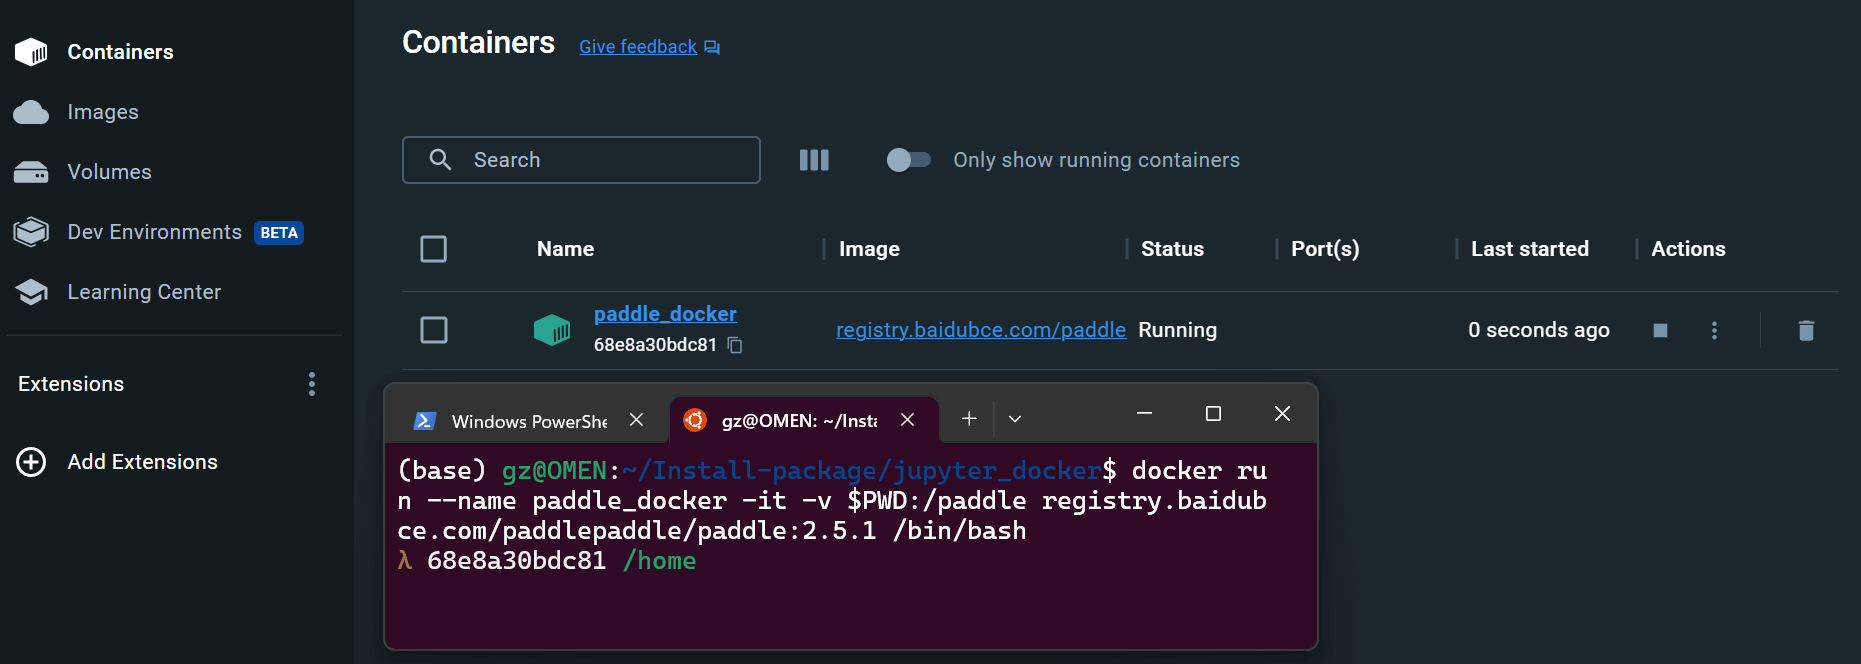Open the column view settings icon
The width and height of the screenshot is (1861, 664).
point(814,160)
